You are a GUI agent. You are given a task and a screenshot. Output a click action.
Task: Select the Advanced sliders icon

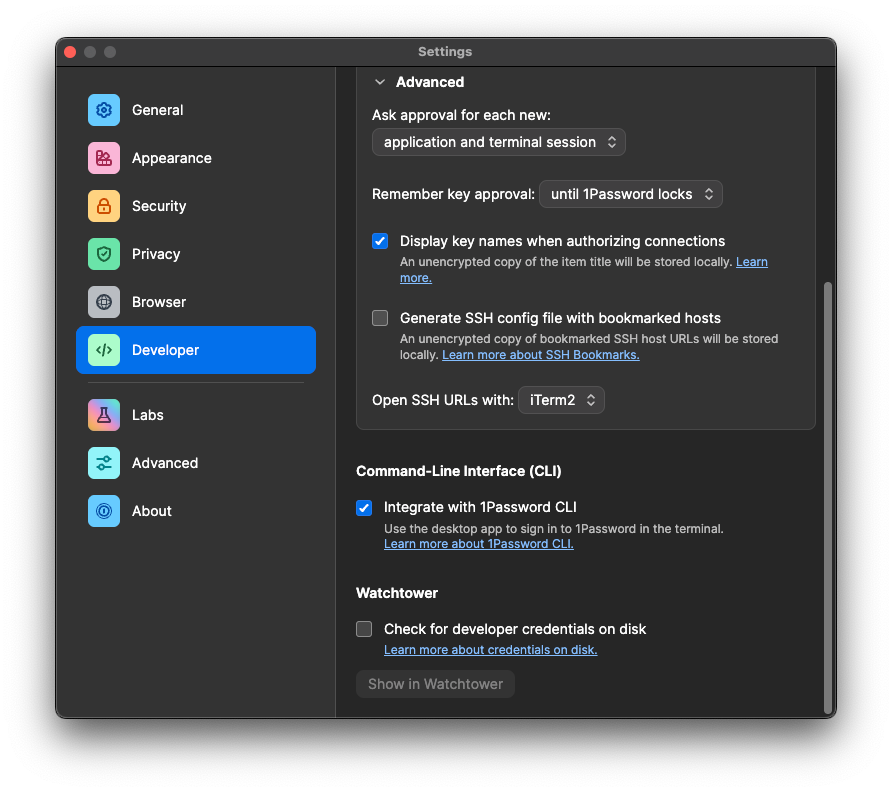coord(104,463)
